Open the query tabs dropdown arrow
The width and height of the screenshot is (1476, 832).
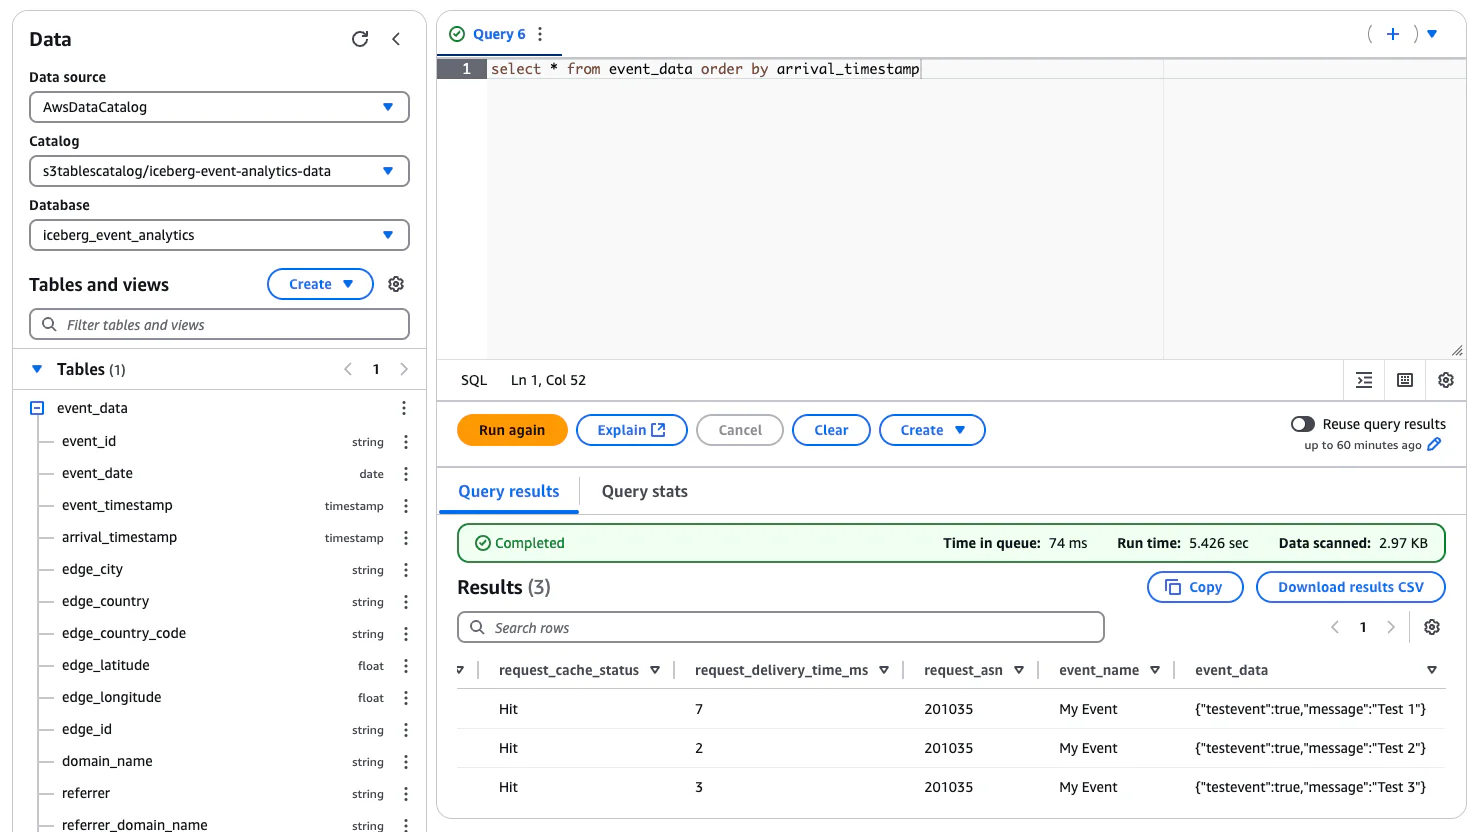[x=1432, y=34]
